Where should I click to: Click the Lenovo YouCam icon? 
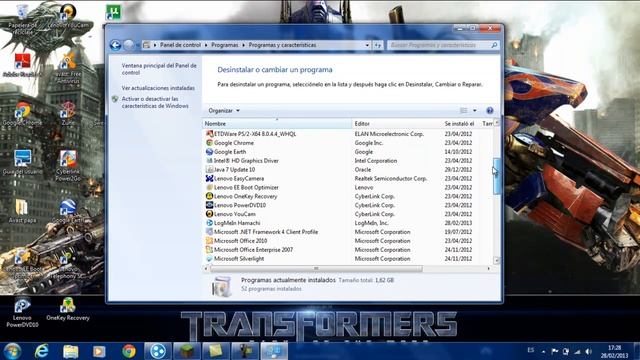click(x=209, y=214)
